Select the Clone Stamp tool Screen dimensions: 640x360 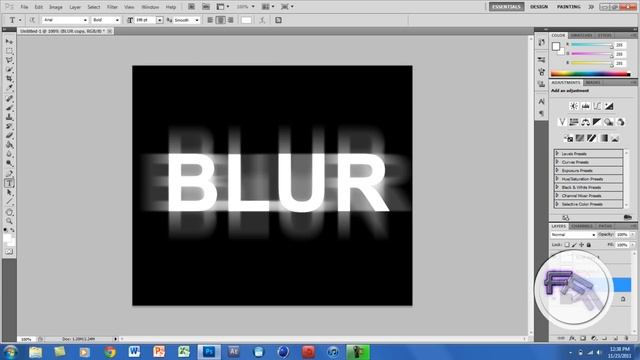9,117
